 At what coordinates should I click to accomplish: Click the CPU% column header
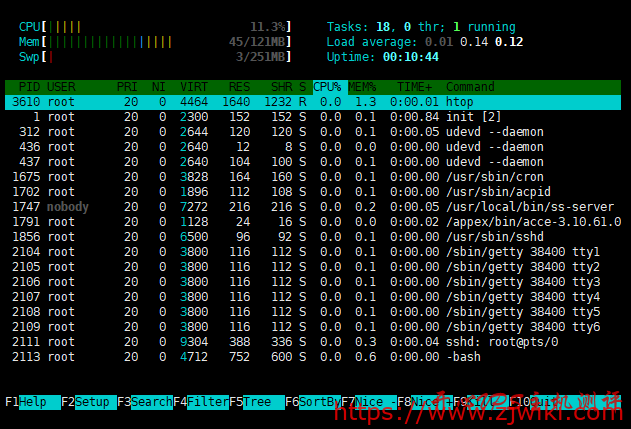[328, 87]
